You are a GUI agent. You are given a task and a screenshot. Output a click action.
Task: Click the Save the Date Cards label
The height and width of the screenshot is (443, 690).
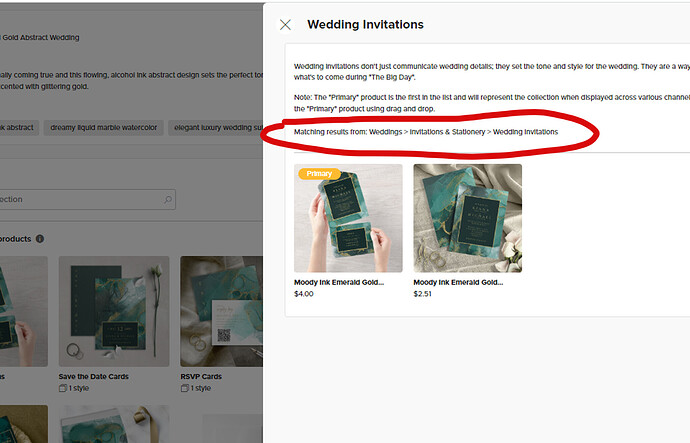tap(94, 377)
